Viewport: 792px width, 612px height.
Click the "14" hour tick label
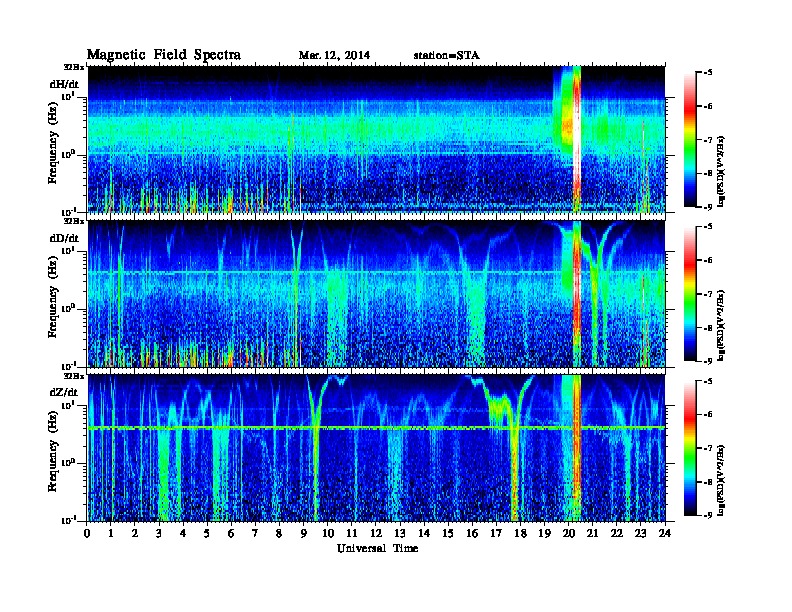424,533
